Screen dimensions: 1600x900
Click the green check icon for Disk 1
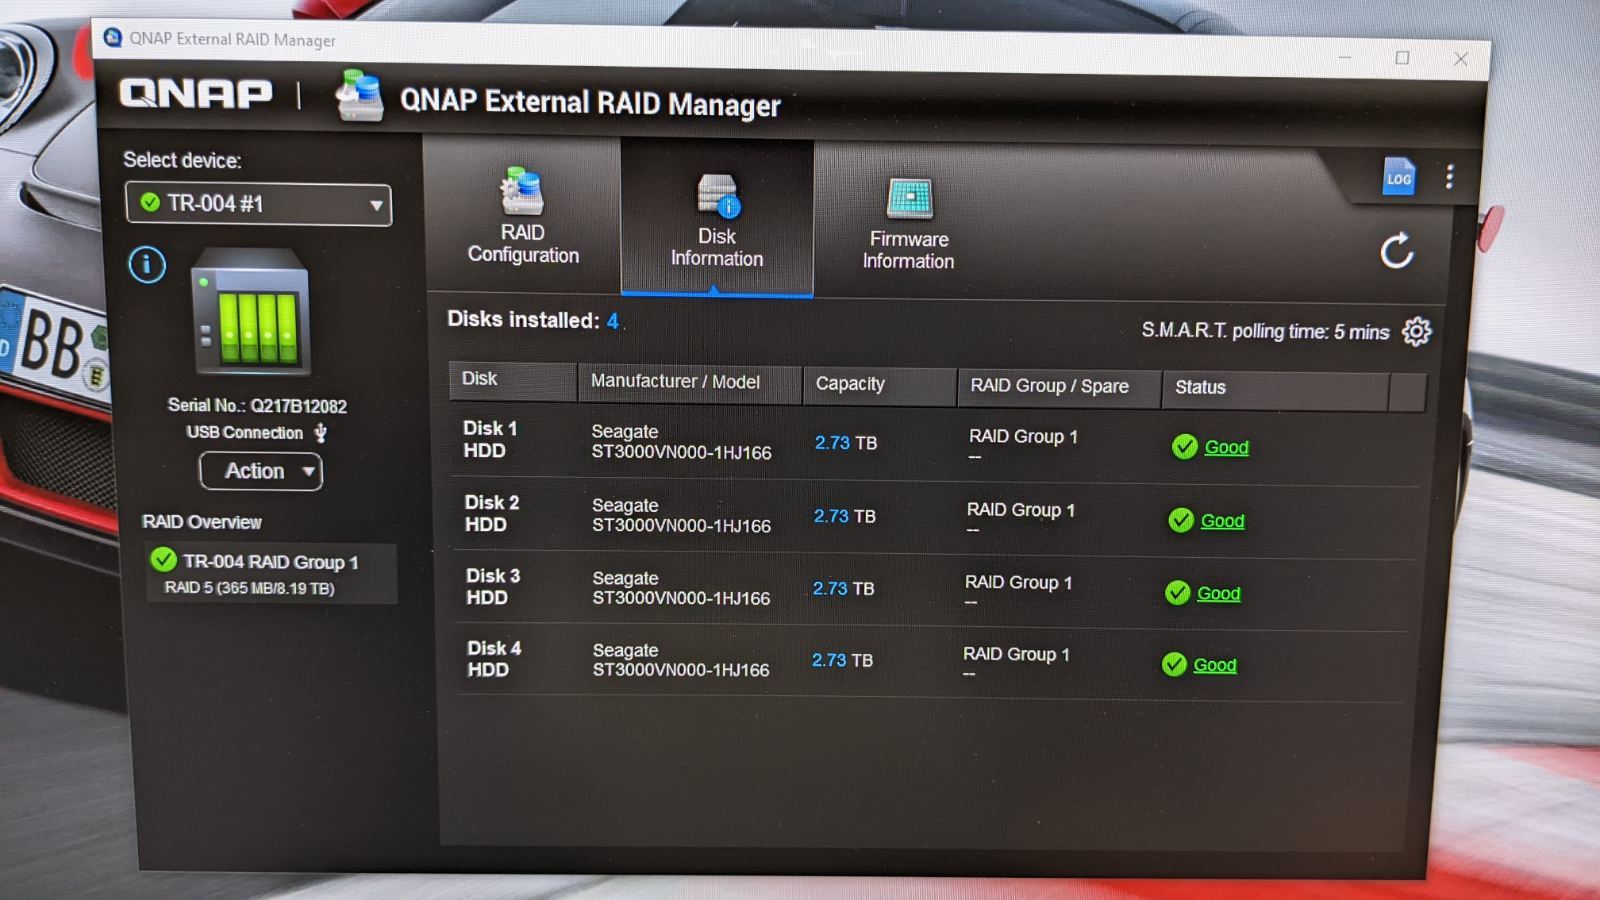(1184, 446)
